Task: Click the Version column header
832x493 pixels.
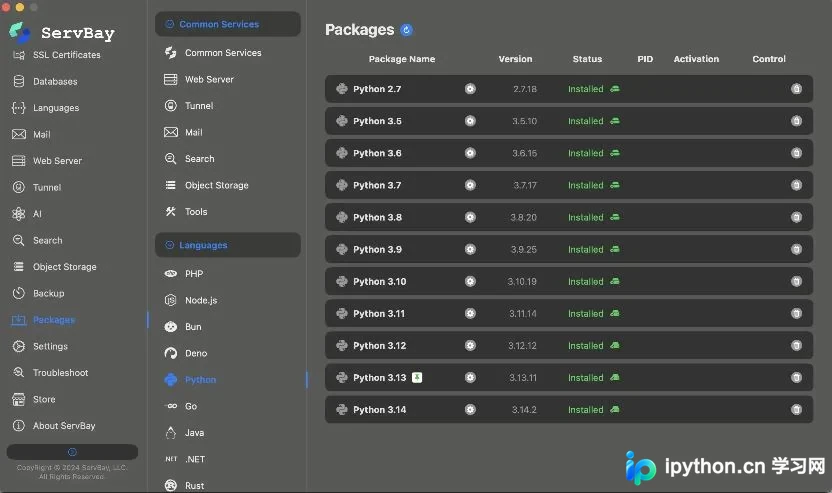Action: (x=515, y=59)
